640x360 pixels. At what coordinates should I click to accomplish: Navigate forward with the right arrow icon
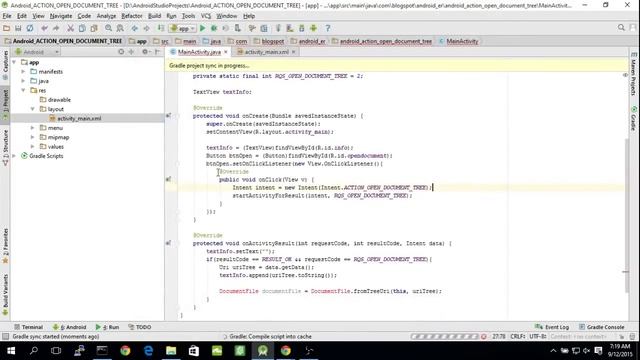pos(146,28)
